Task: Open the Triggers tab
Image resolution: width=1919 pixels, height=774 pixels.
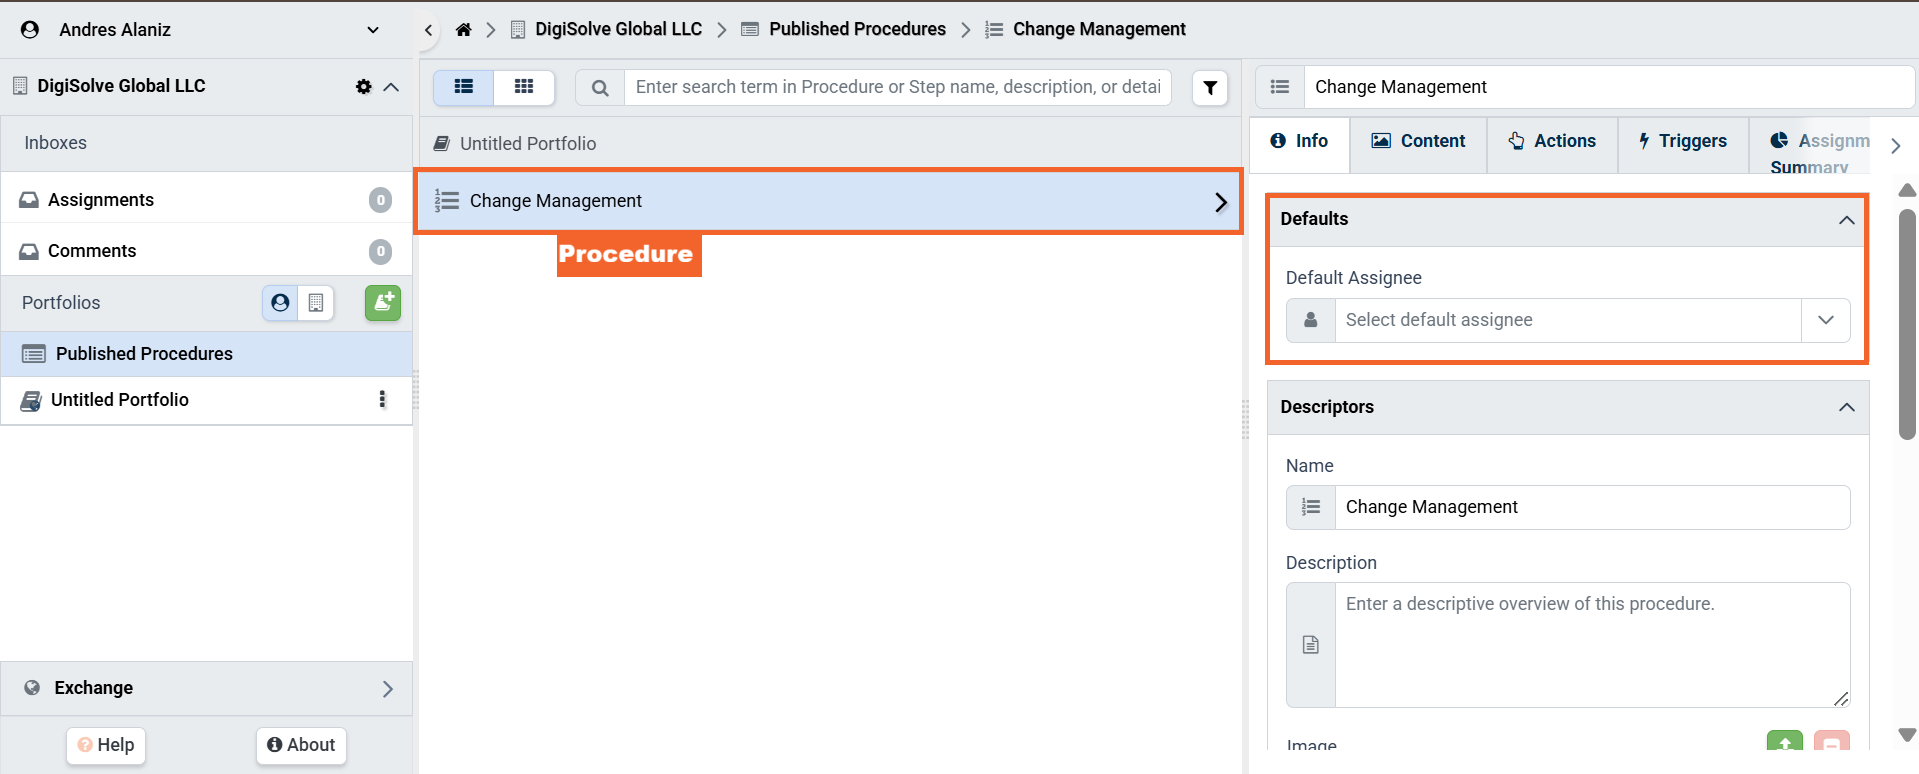Action: pyautogui.click(x=1683, y=141)
